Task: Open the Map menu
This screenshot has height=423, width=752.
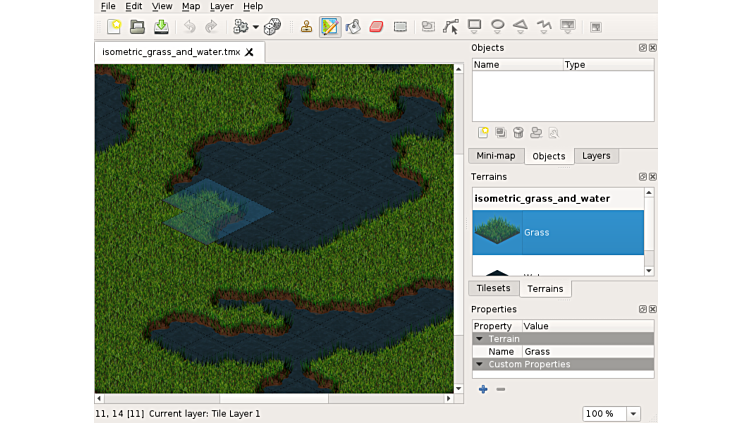Action: click(190, 6)
